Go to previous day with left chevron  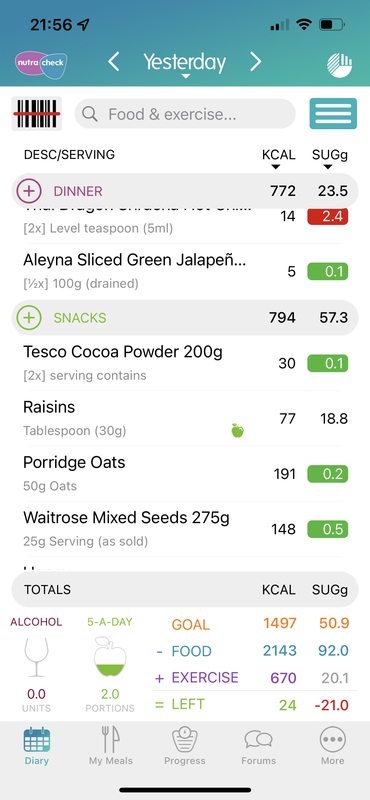pos(114,62)
